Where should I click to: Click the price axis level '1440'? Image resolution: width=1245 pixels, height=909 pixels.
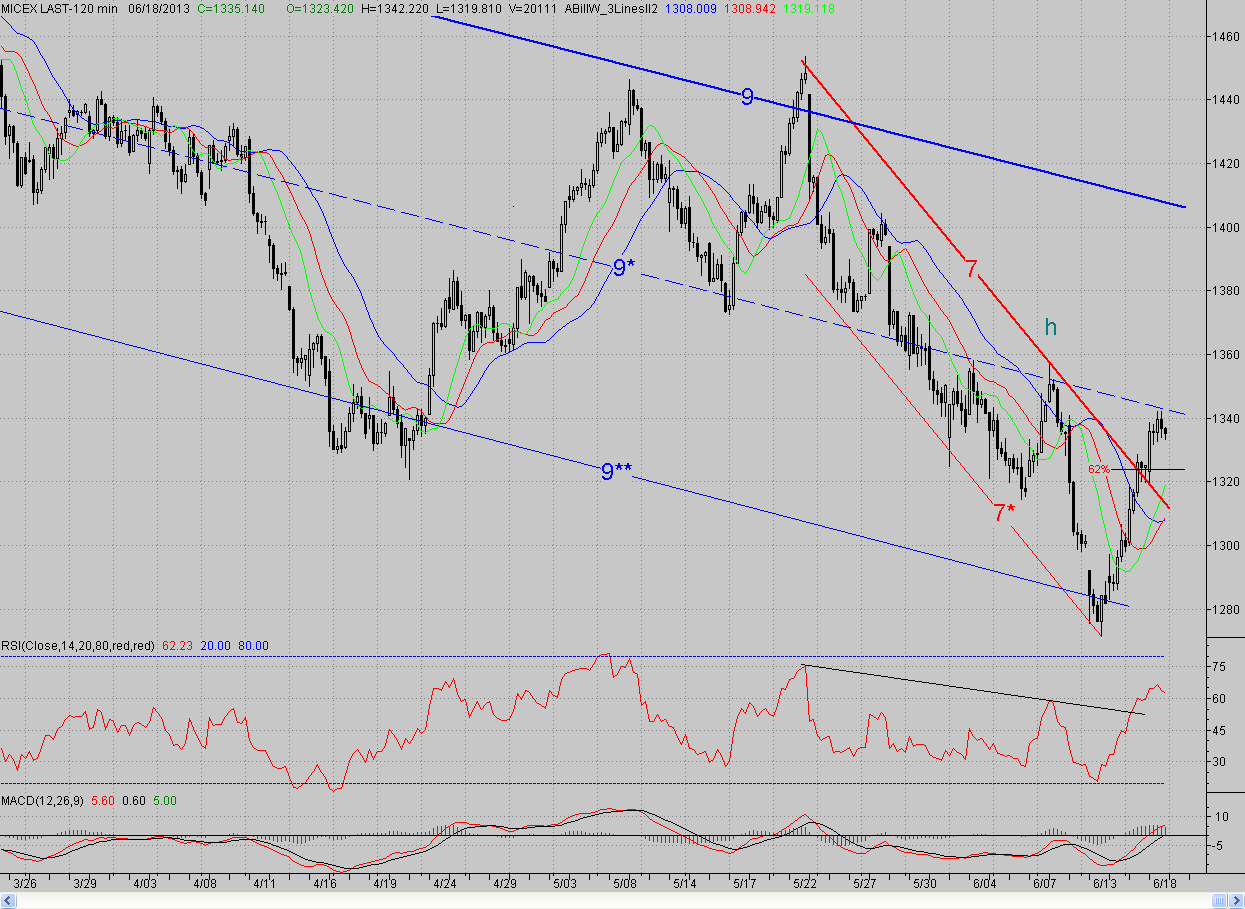coord(1225,100)
